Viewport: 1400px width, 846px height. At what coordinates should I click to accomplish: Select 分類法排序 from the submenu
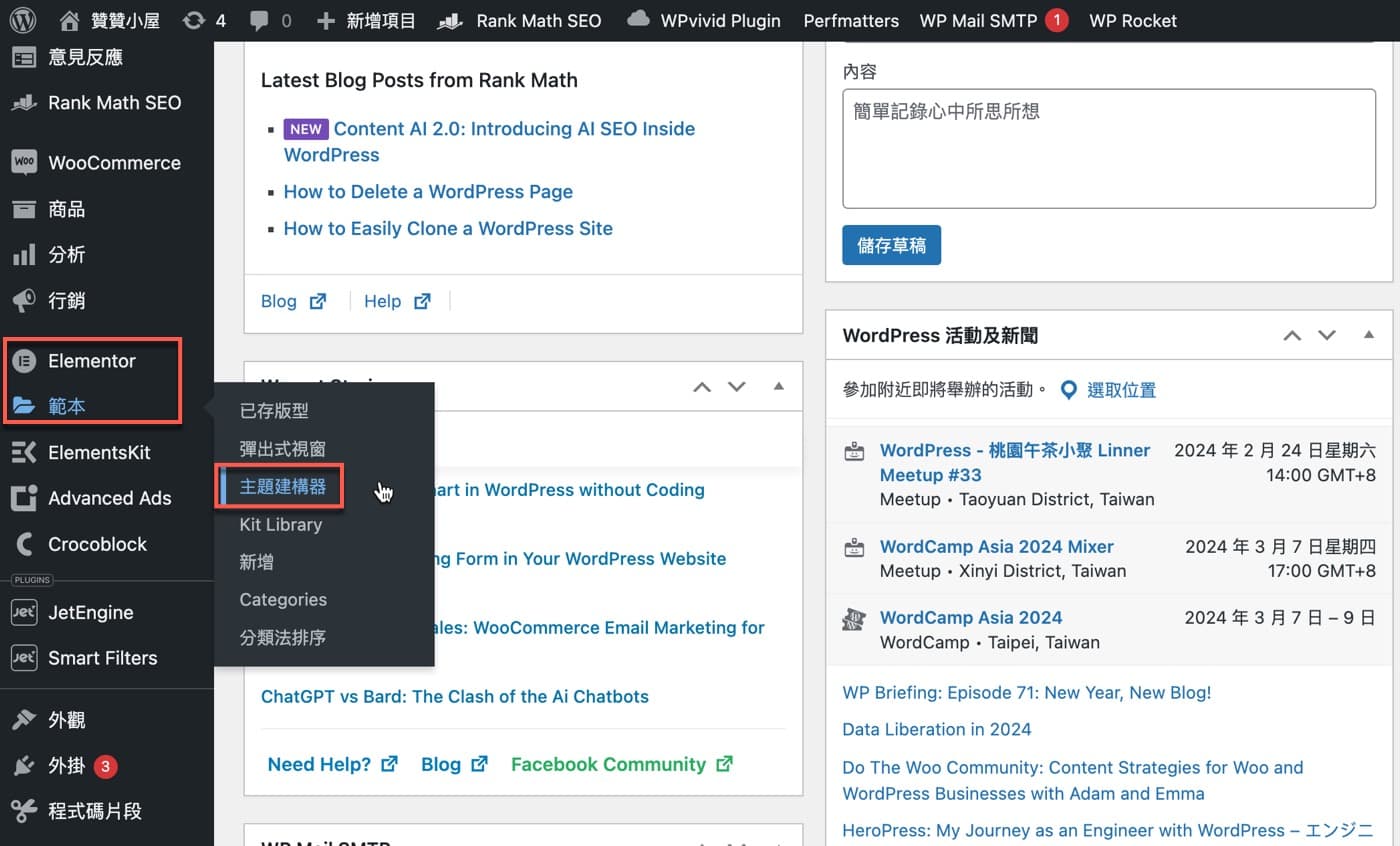[x=282, y=637]
